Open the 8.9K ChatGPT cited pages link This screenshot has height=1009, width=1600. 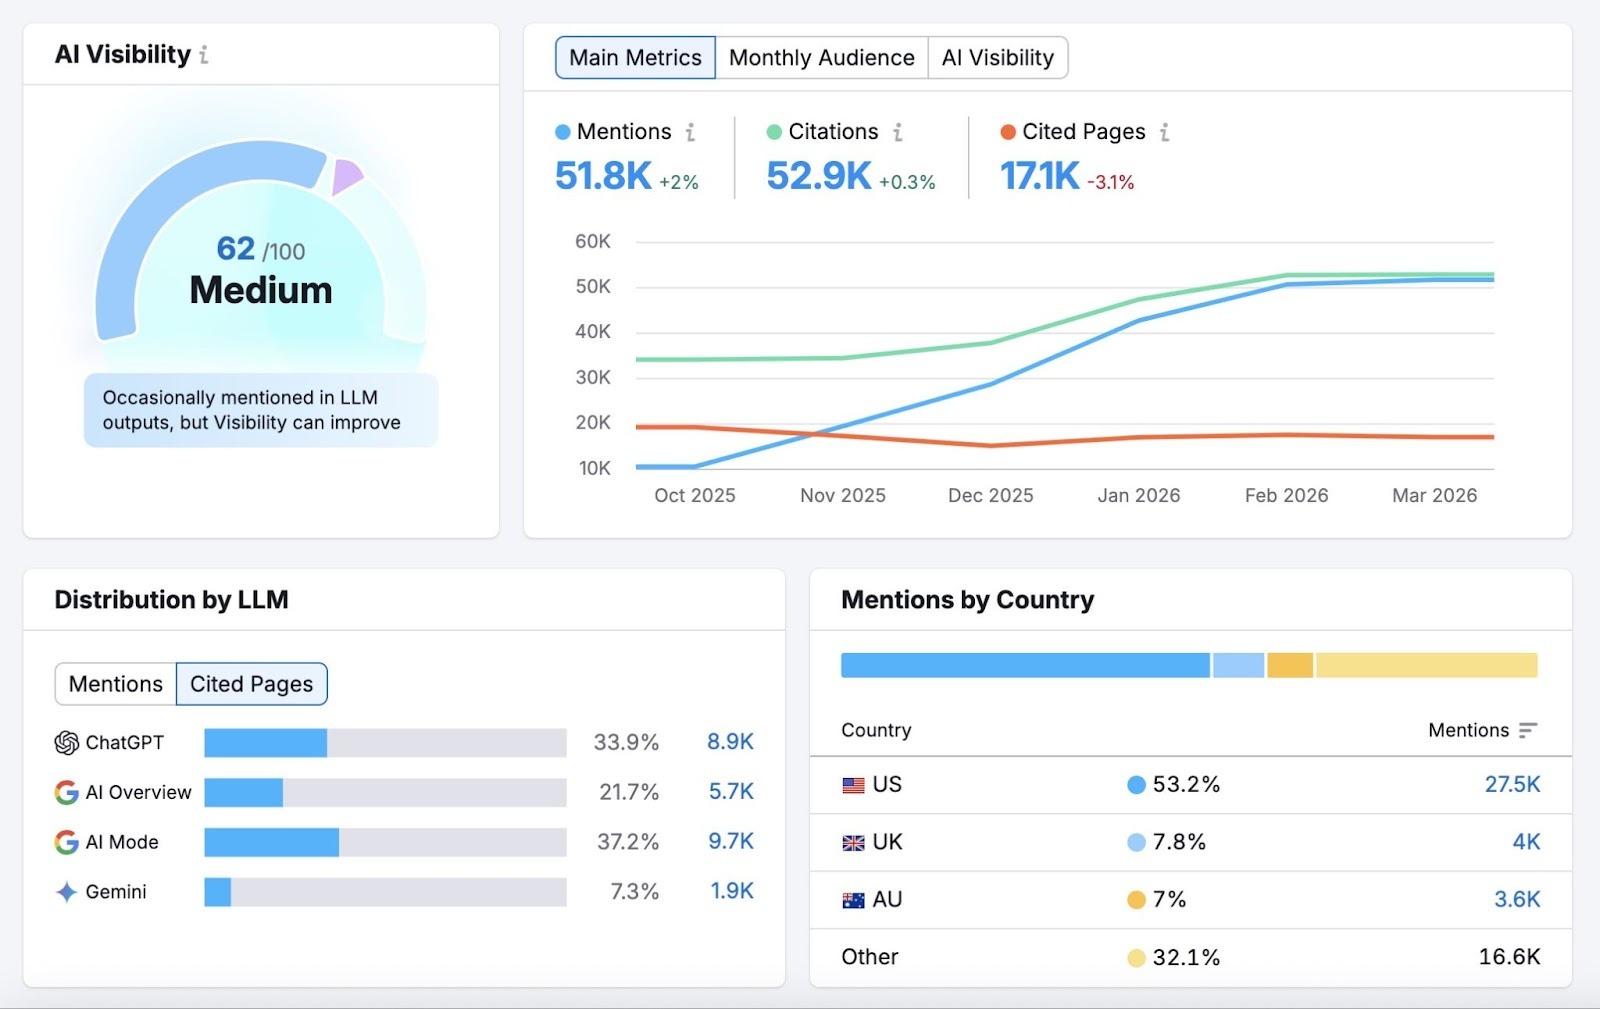[x=731, y=742]
